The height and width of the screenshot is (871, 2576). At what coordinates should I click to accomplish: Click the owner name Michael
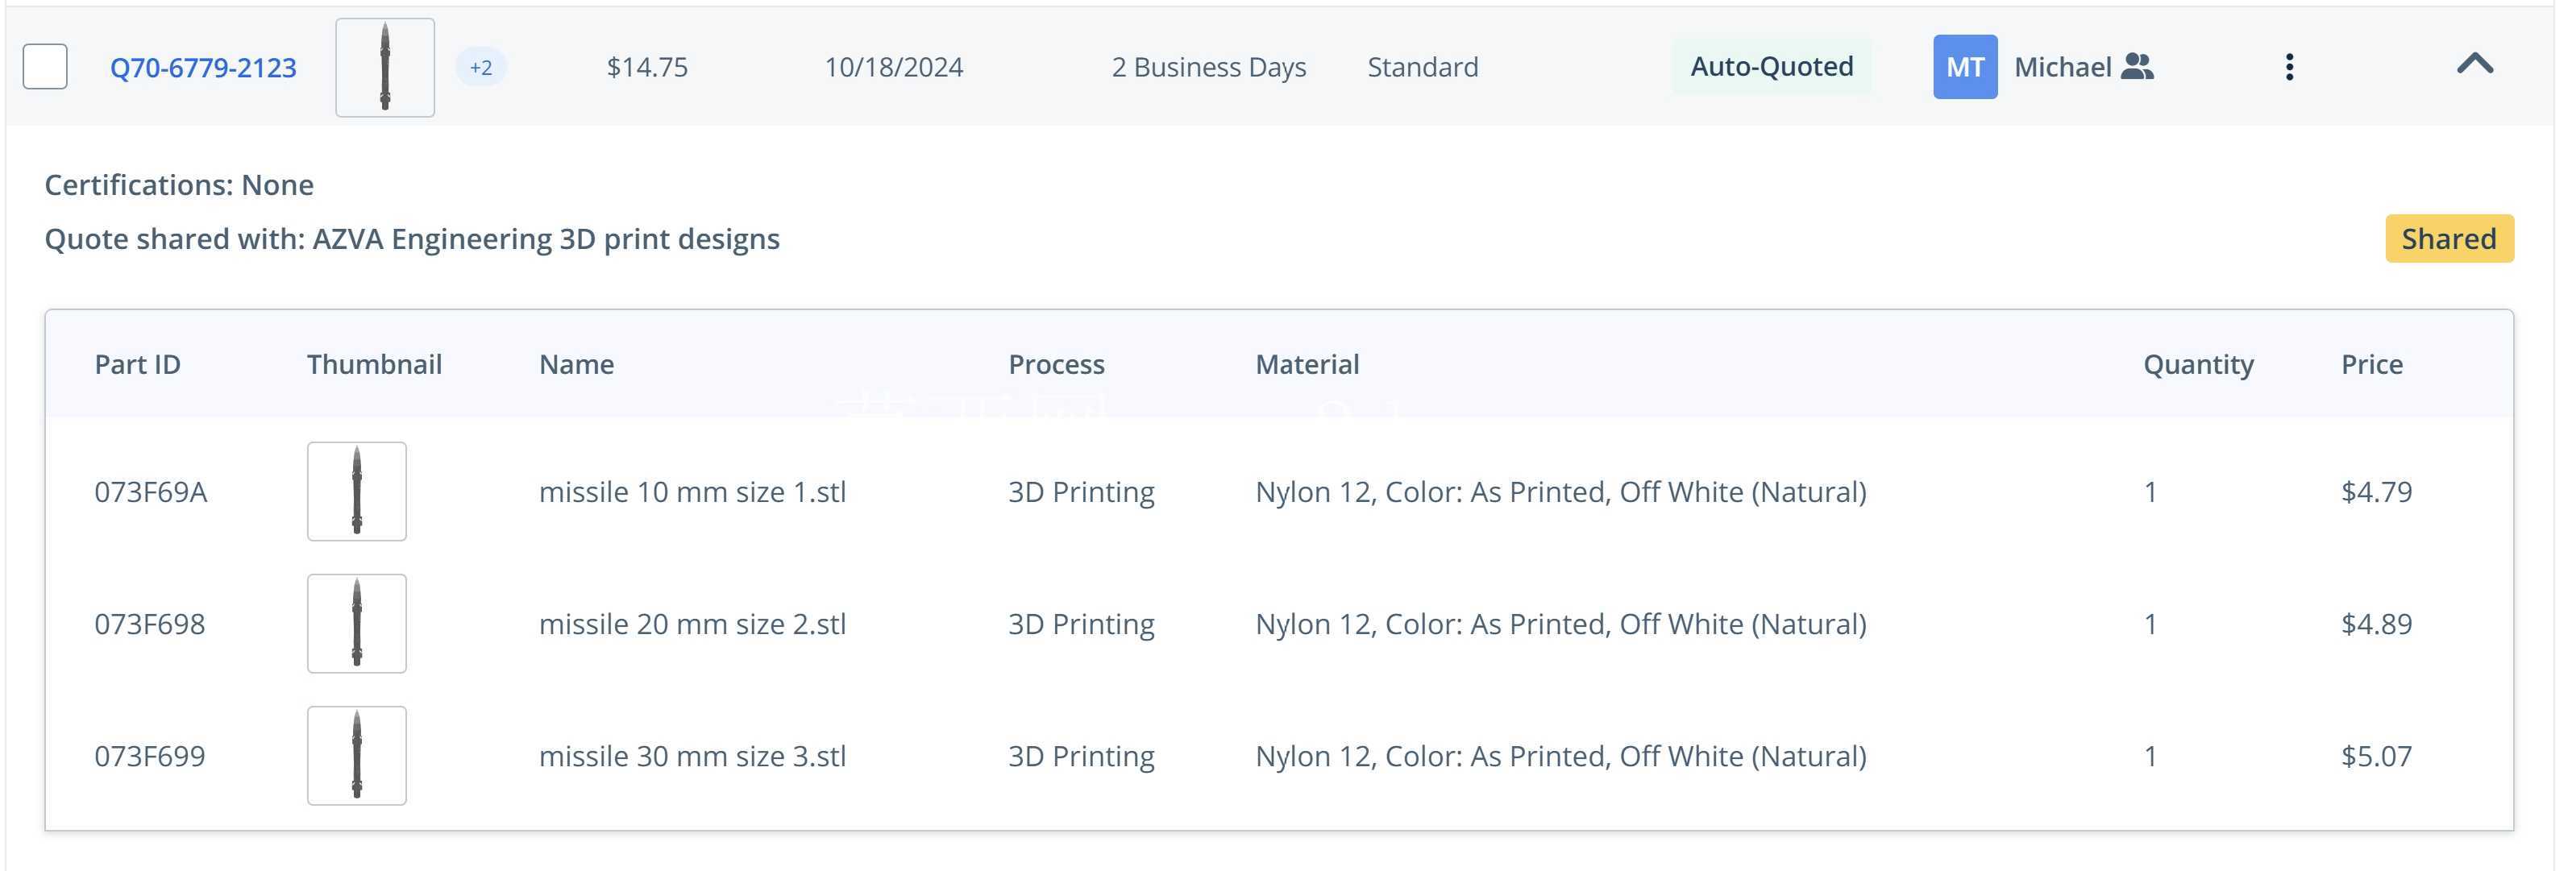pos(2062,67)
